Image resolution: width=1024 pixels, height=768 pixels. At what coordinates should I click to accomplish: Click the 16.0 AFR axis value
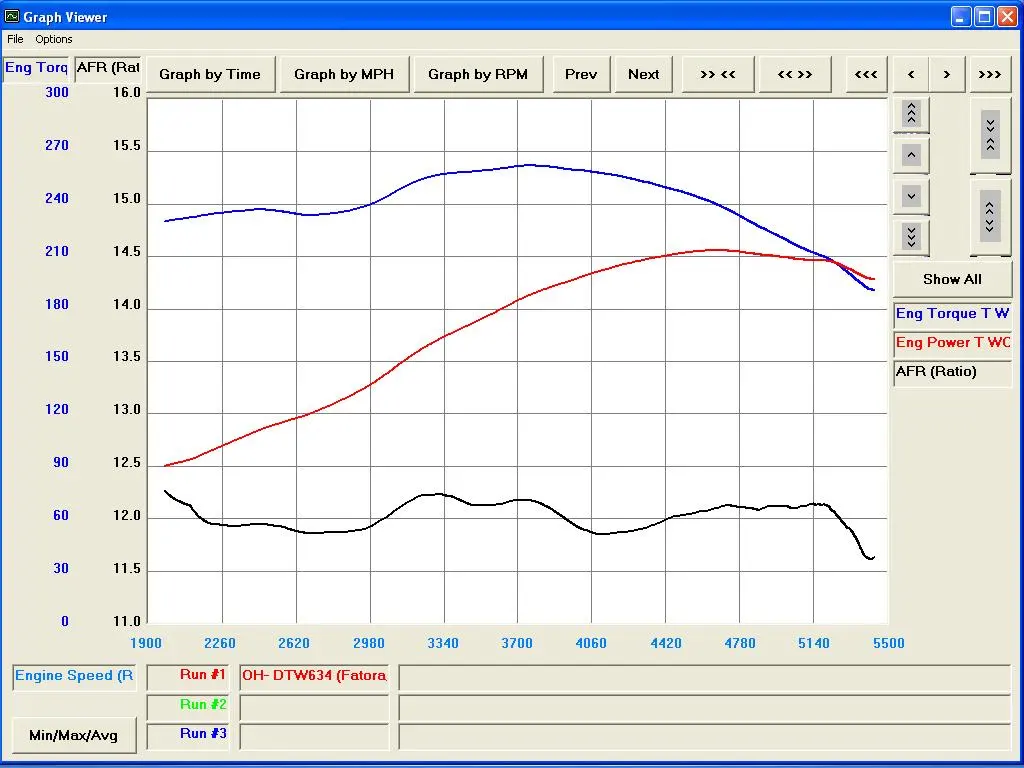pyautogui.click(x=127, y=93)
